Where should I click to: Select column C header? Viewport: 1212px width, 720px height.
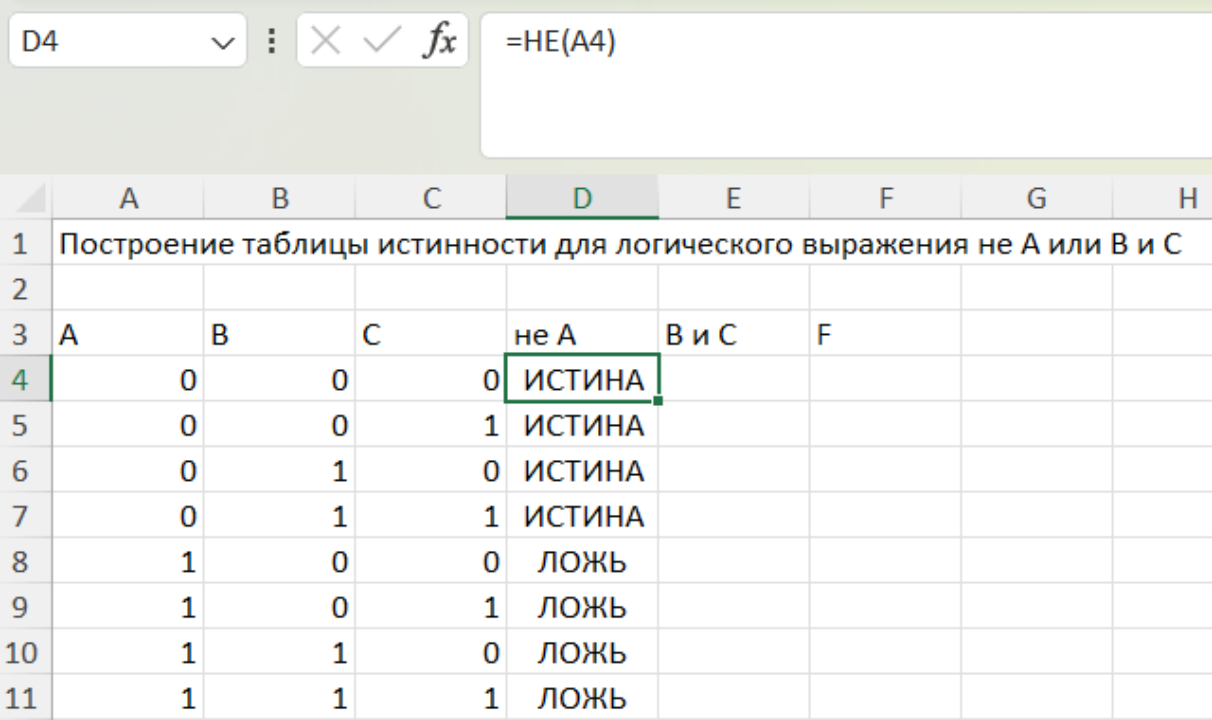click(430, 199)
